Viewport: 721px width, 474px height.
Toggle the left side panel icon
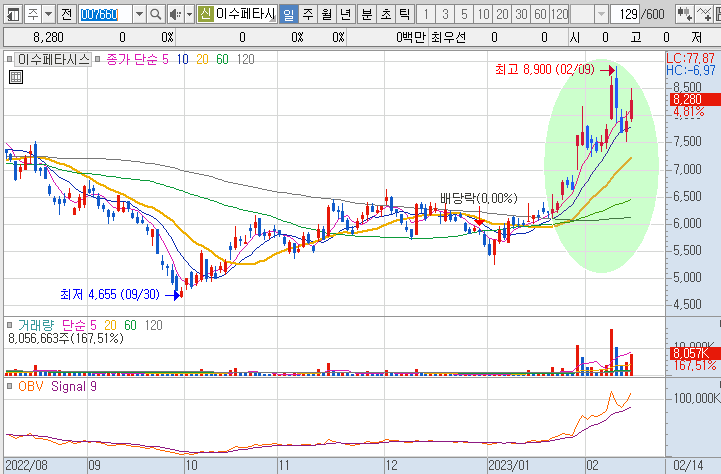13,14
